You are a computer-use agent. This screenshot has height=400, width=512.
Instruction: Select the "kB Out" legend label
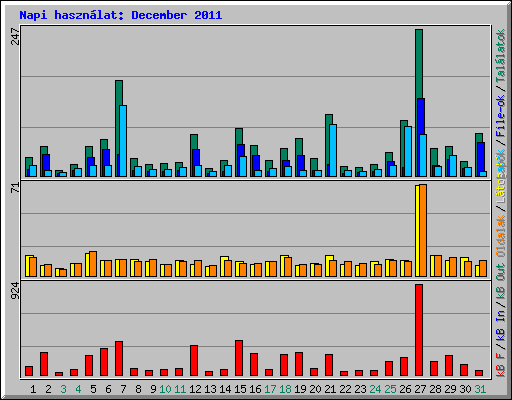(500, 282)
